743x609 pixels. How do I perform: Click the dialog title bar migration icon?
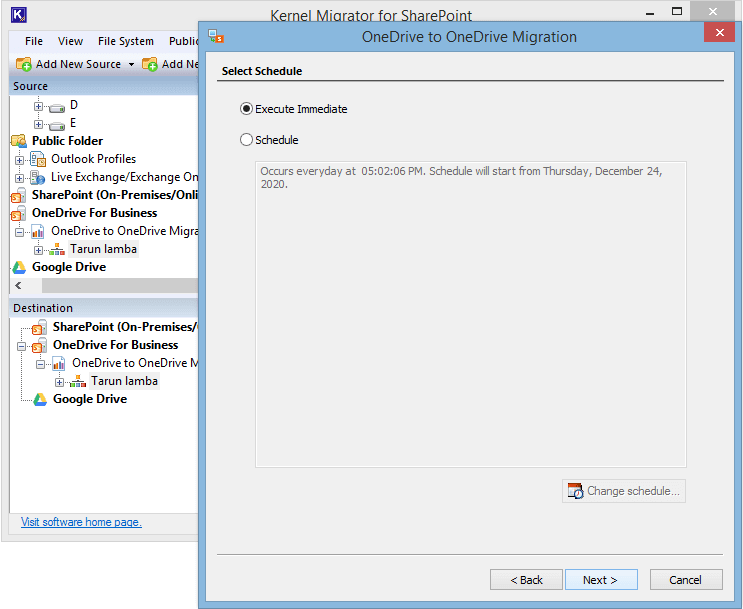pyautogui.click(x=216, y=36)
